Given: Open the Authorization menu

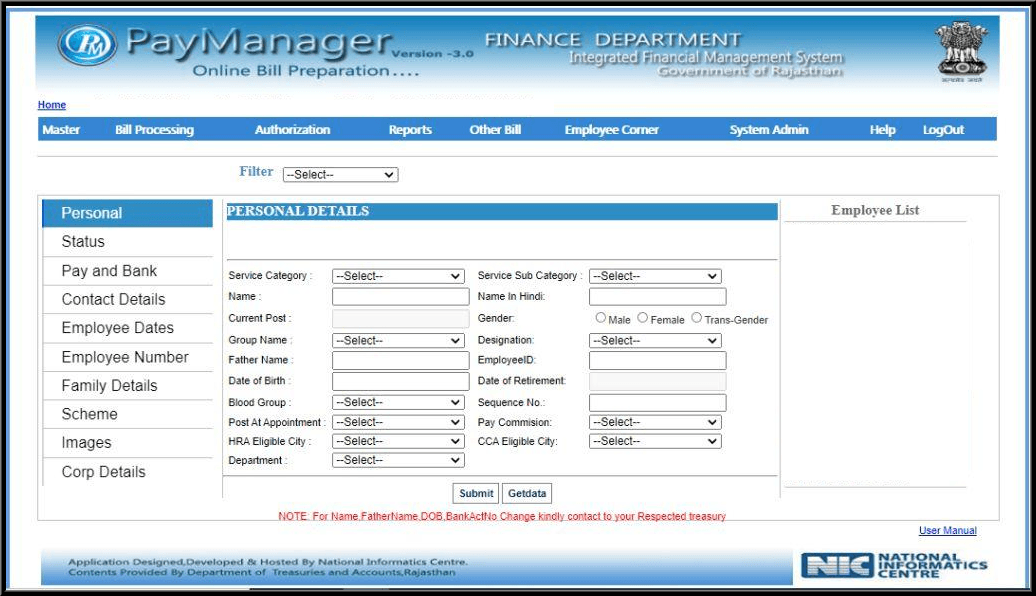Looking at the screenshot, I should pos(293,130).
